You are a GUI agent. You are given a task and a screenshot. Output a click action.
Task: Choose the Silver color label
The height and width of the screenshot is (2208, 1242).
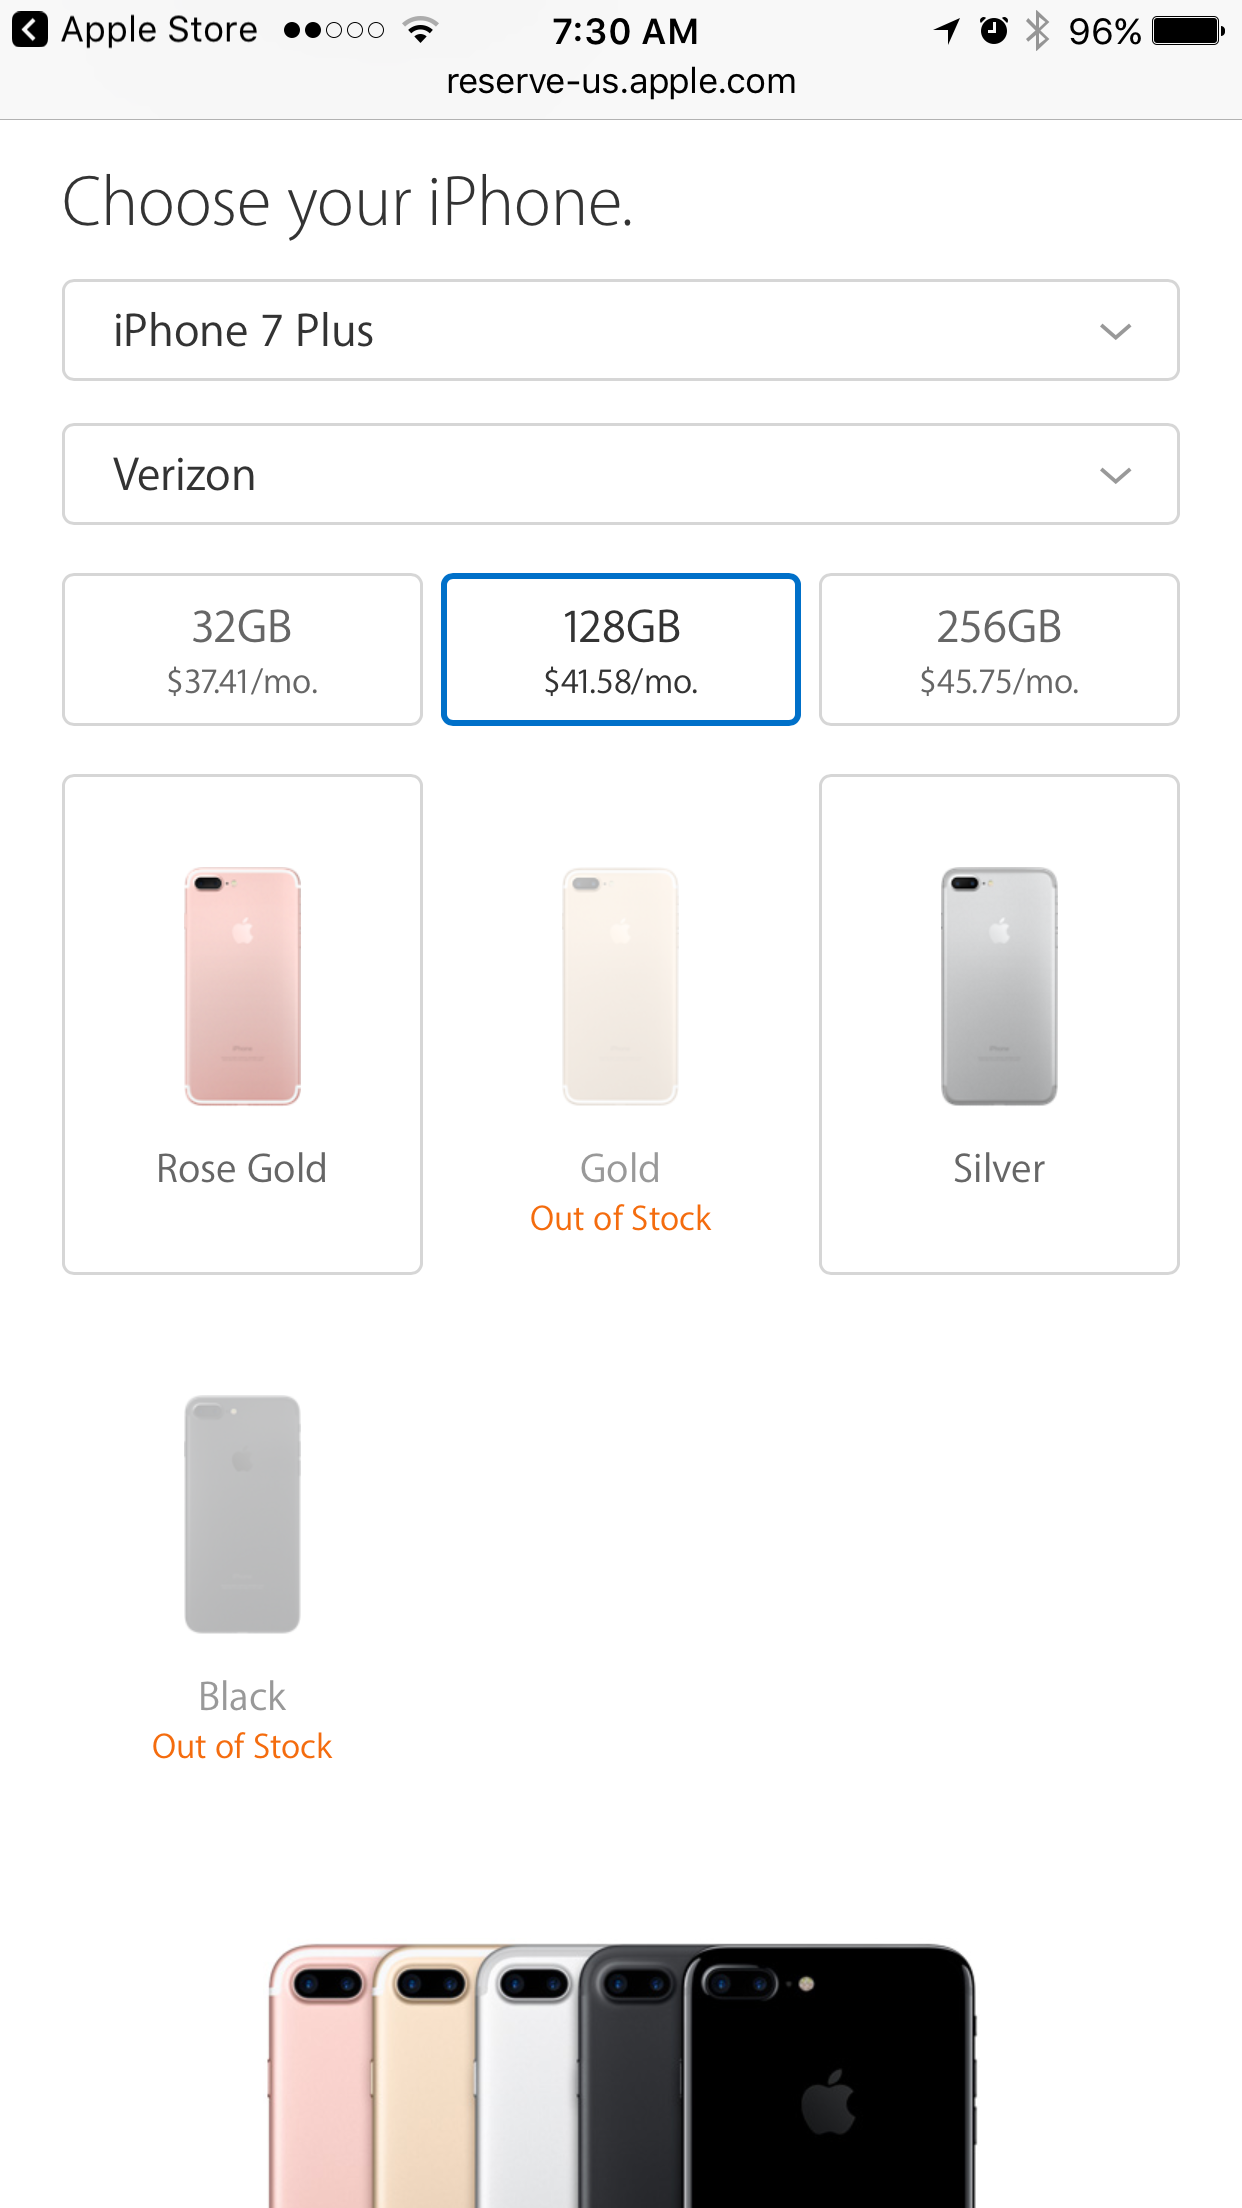(x=999, y=1168)
